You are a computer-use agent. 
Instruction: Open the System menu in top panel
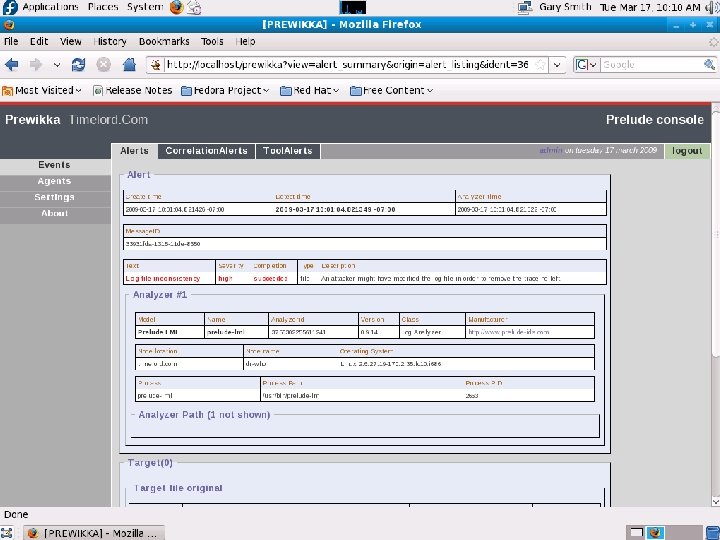tap(145, 7)
